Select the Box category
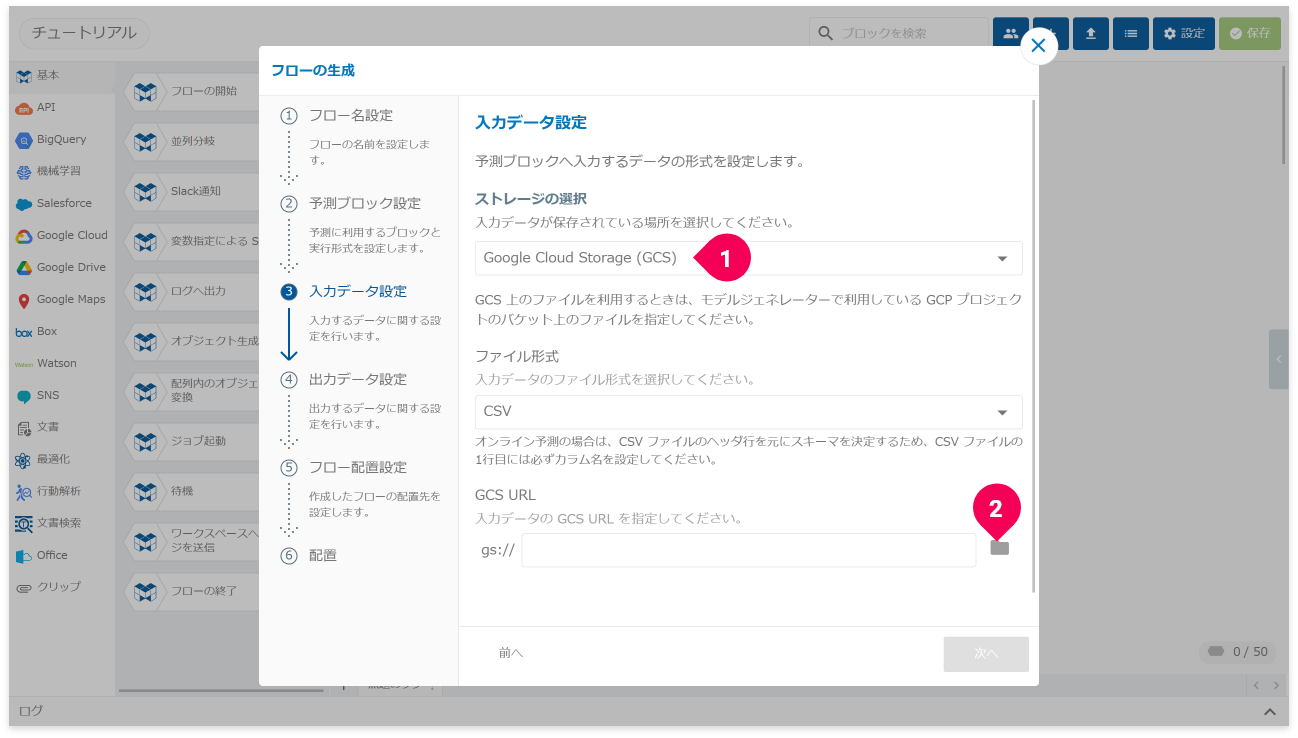Viewport: 1298px width, 738px height. click(60, 332)
